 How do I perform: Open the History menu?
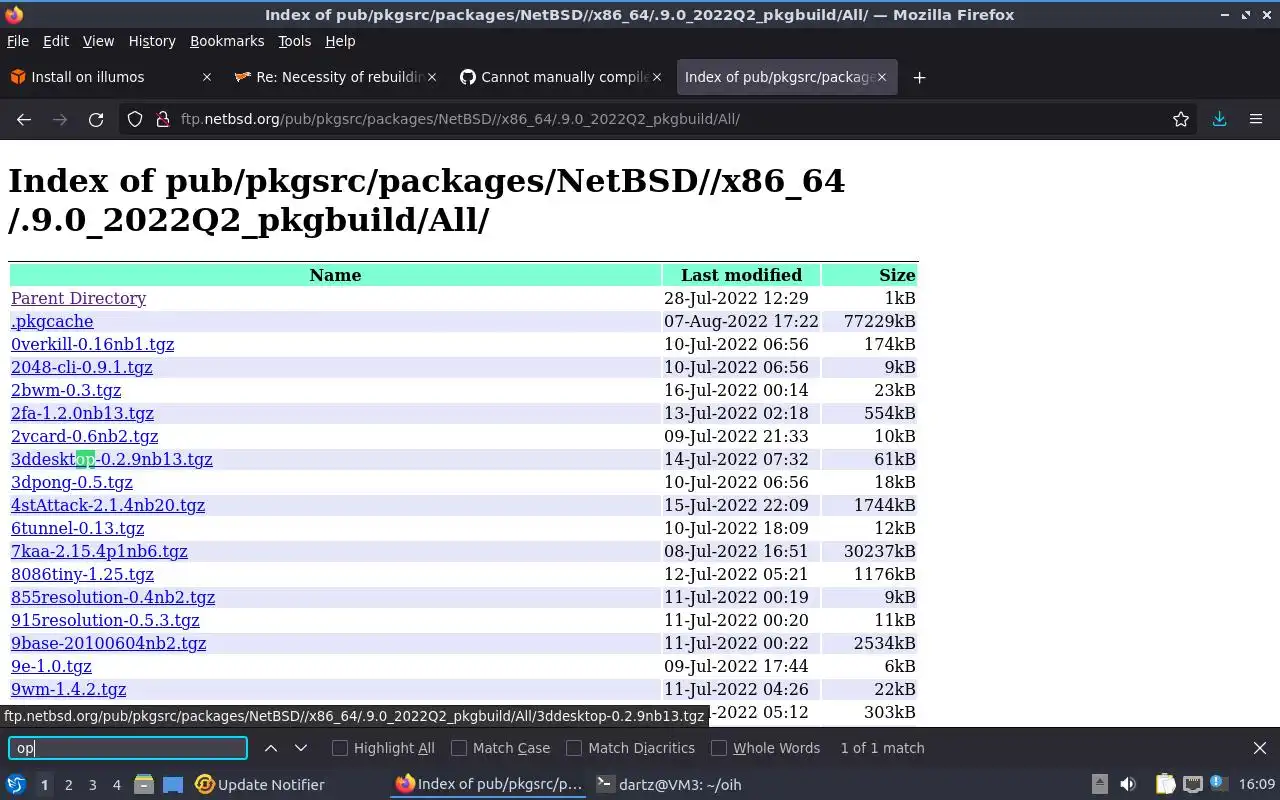pyautogui.click(x=152, y=41)
